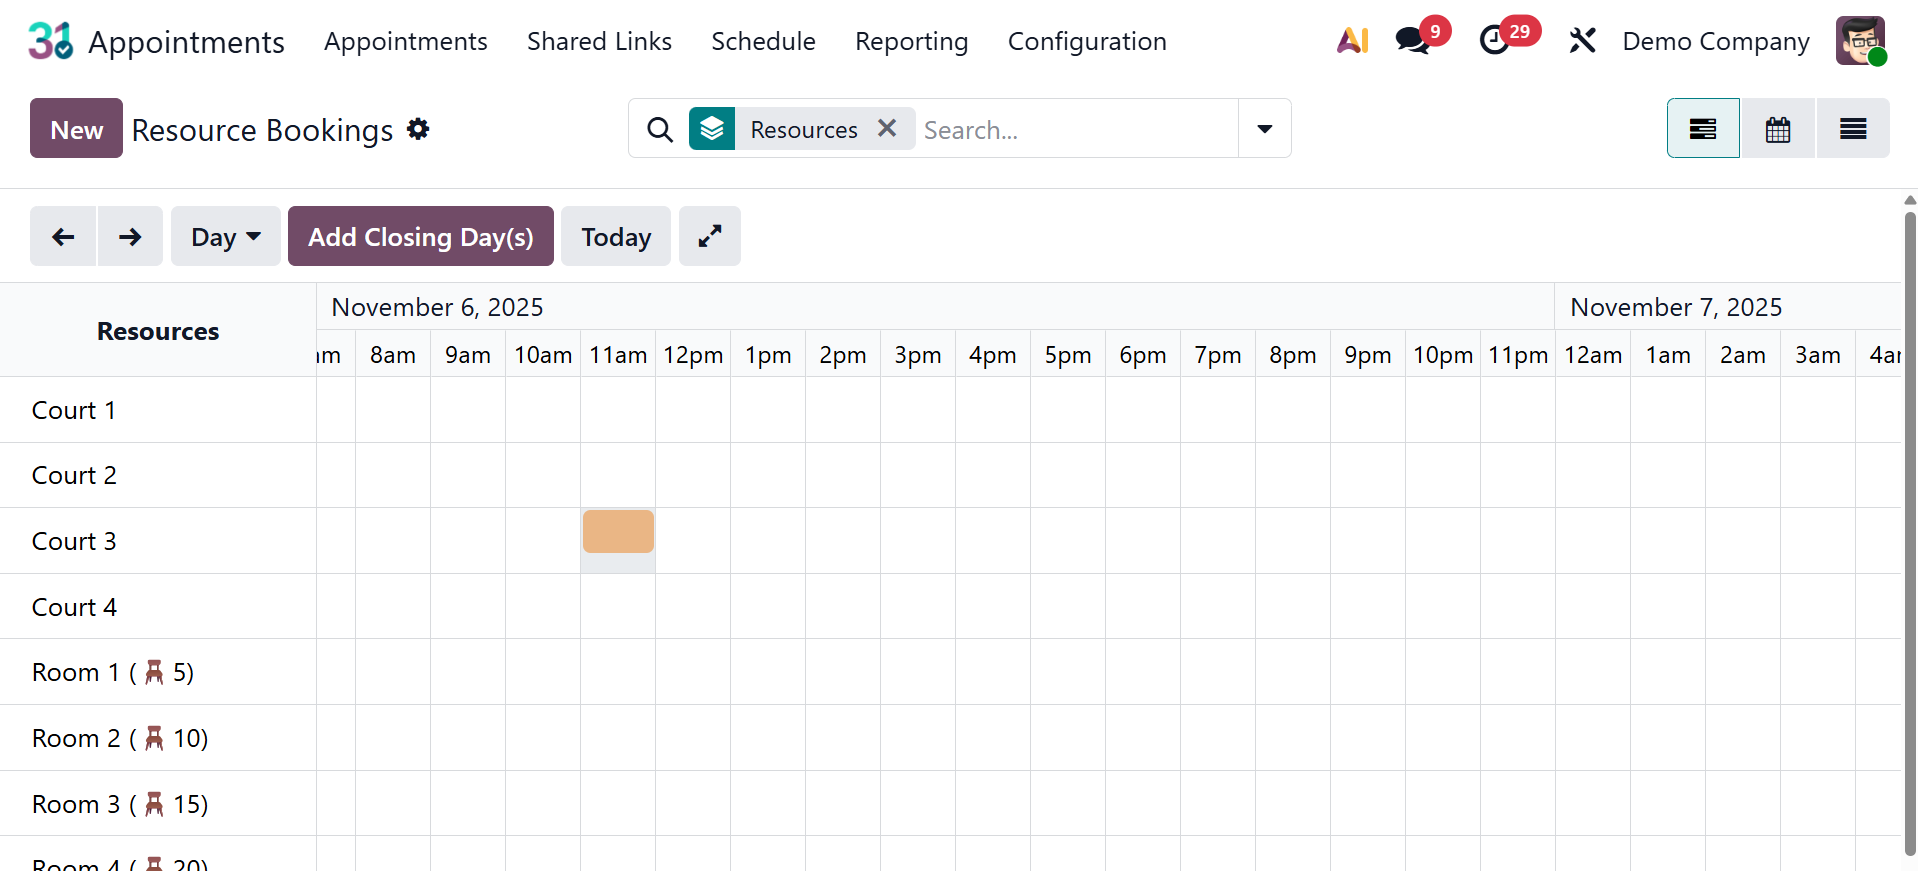Open the debug tools wrench icon
This screenshot has width=1918, height=871.
(x=1582, y=41)
